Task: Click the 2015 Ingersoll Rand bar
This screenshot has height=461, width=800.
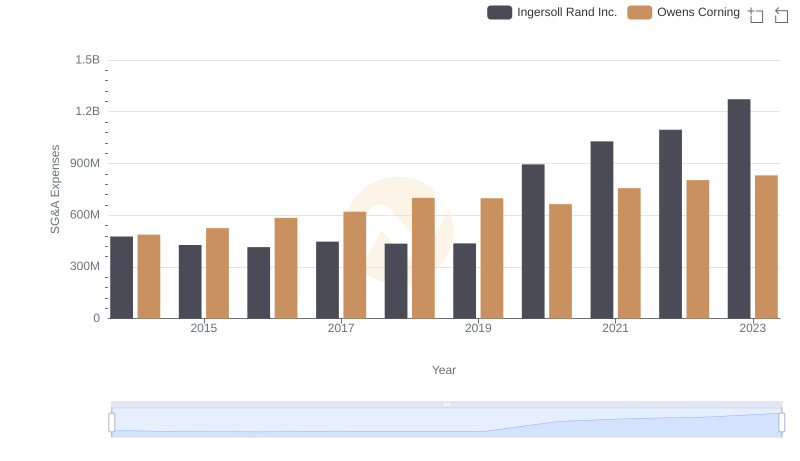Action: (x=190, y=281)
